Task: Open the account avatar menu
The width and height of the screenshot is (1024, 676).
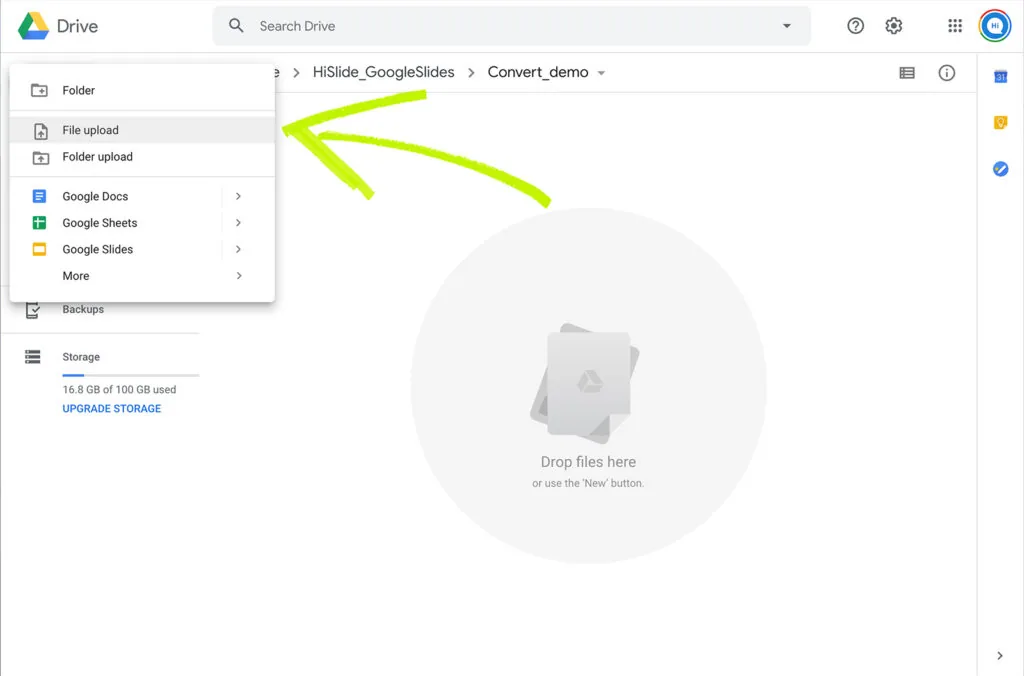Action: coord(995,26)
